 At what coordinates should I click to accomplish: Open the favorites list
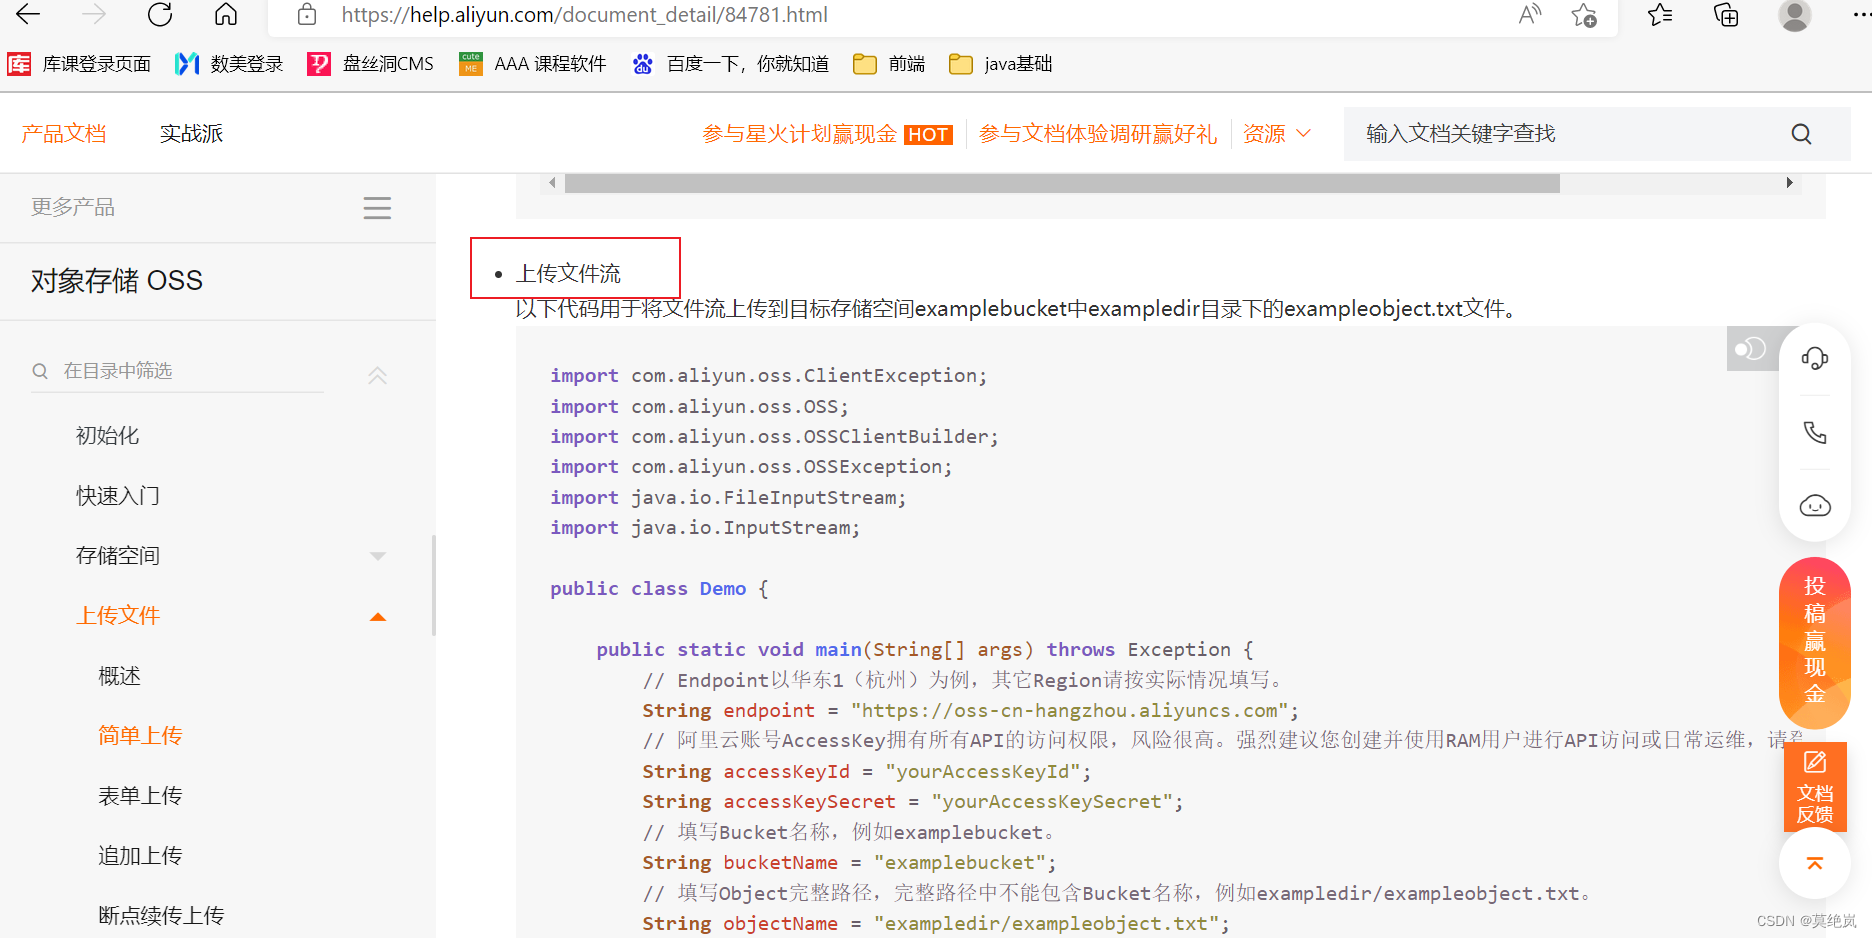(x=1660, y=14)
